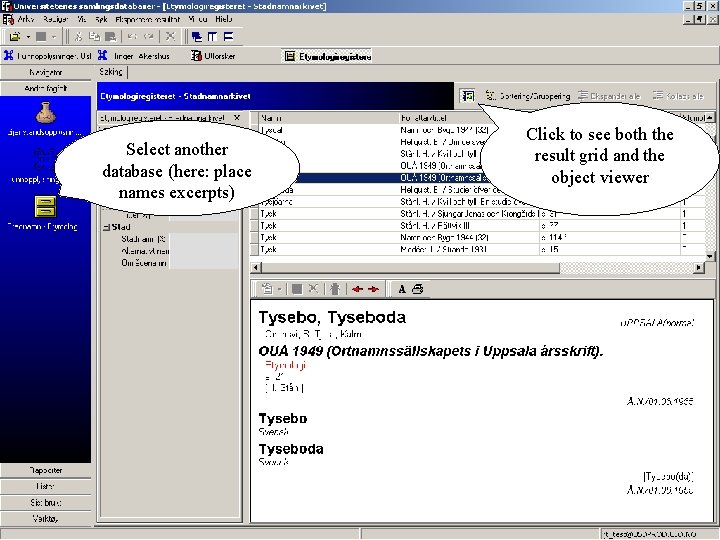Click the X icon in the viewer toolbar
Image resolution: width=720 pixels, height=540 pixels.
click(314, 289)
